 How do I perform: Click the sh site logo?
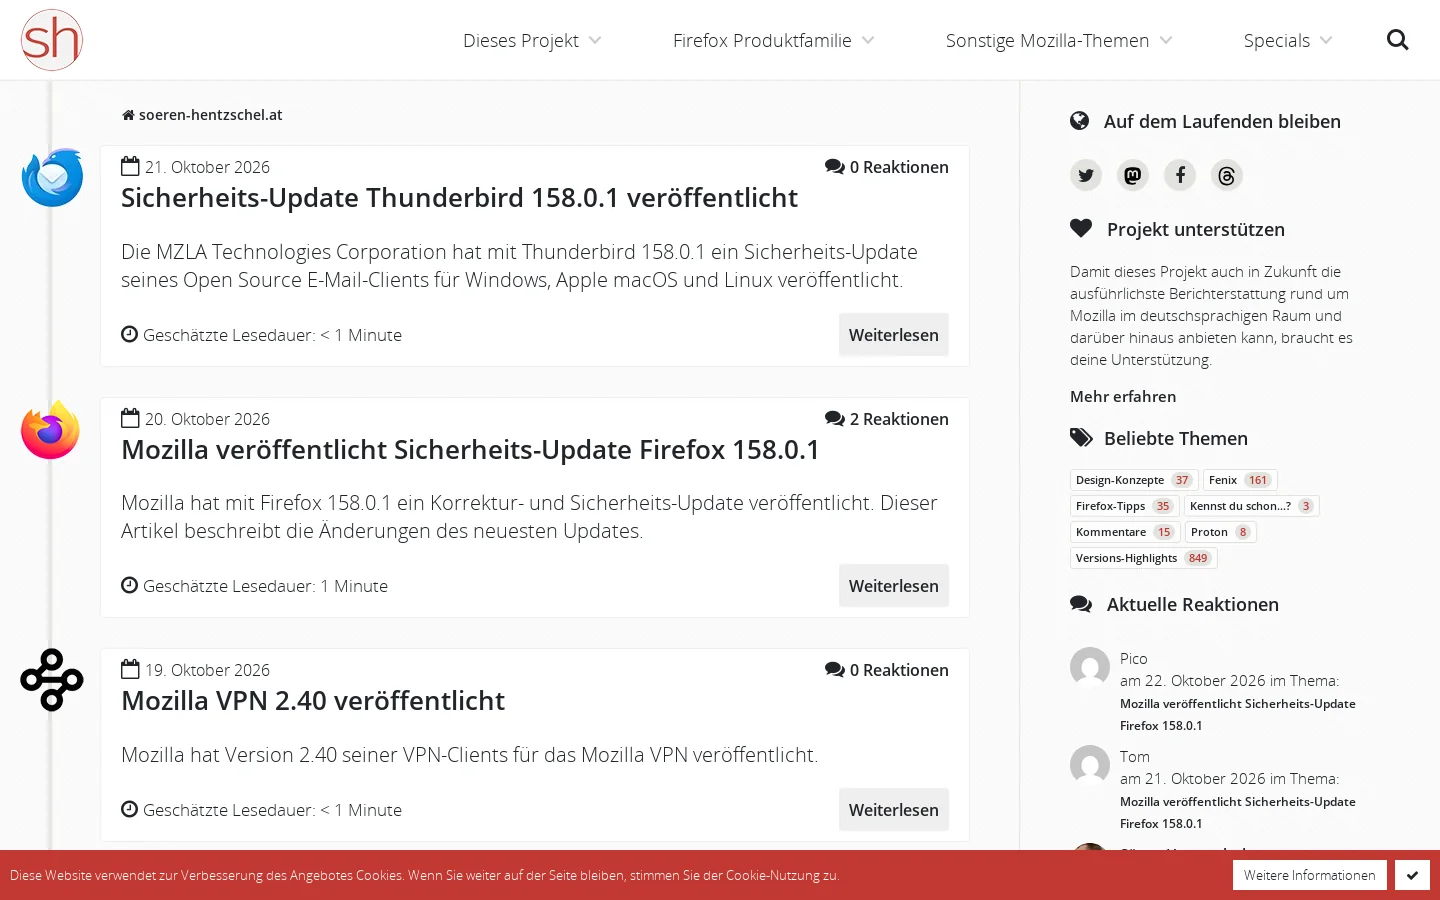tap(52, 40)
